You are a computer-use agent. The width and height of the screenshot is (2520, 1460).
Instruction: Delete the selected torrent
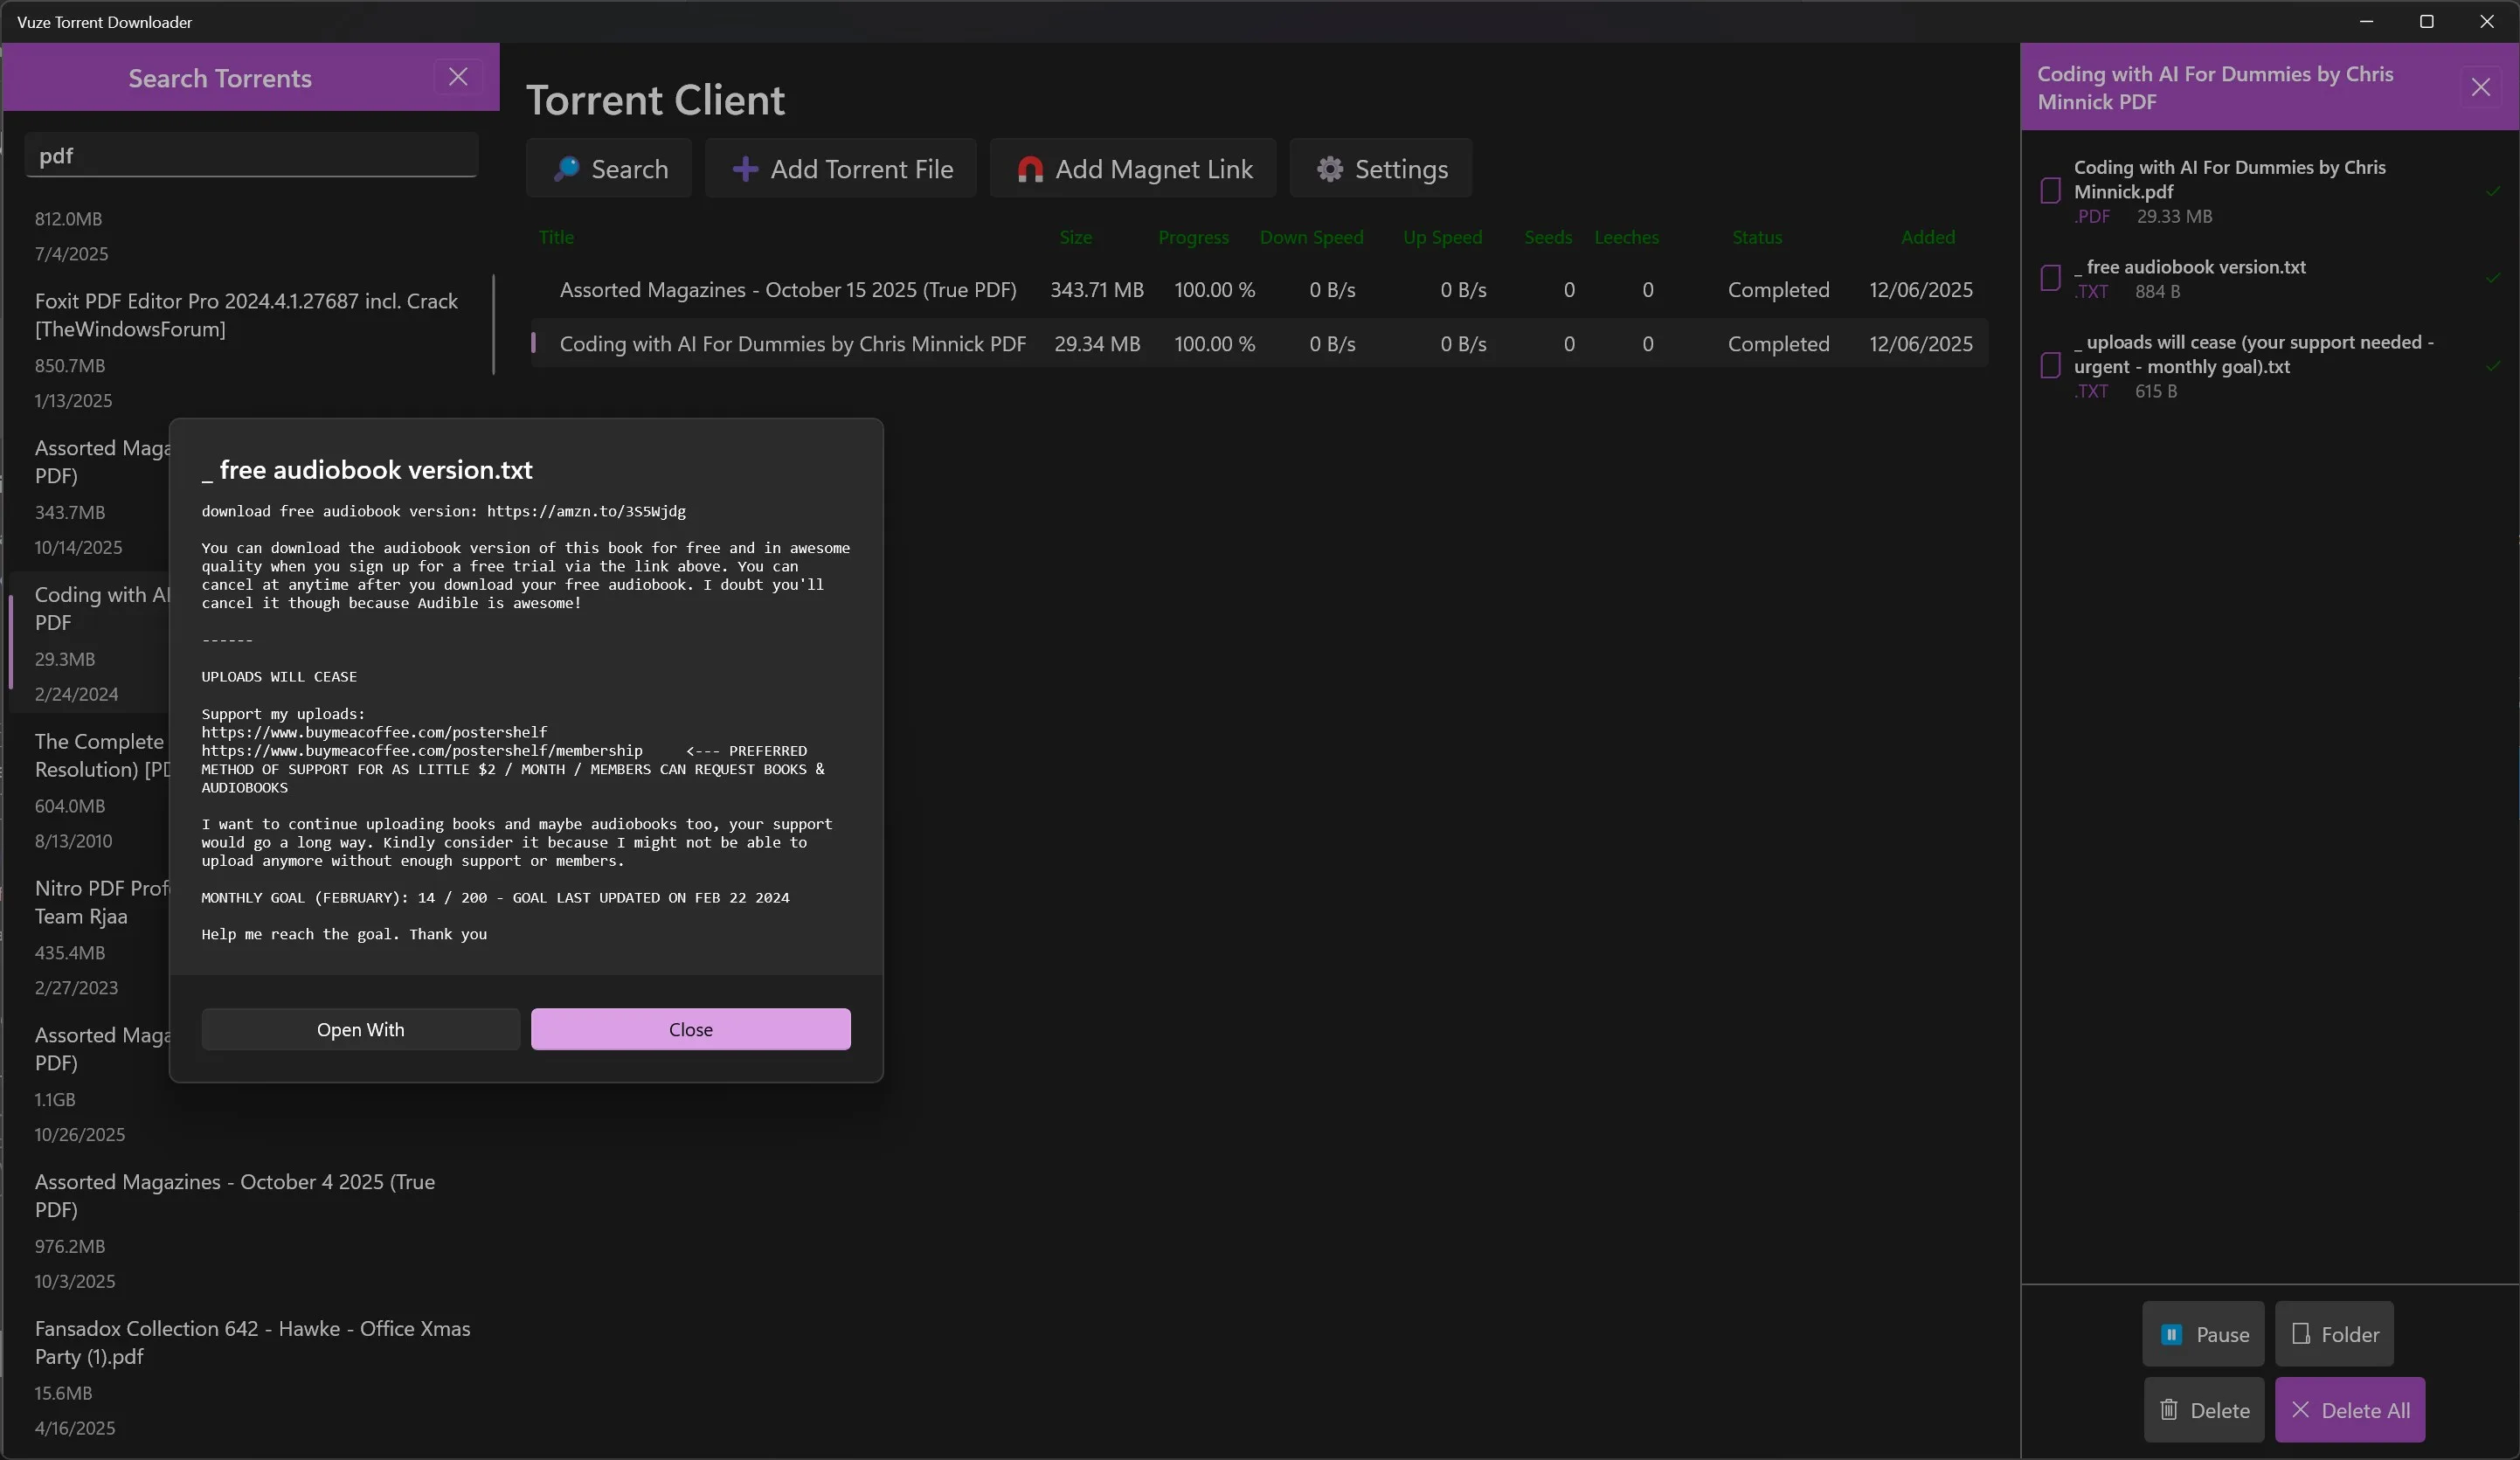2204,1410
